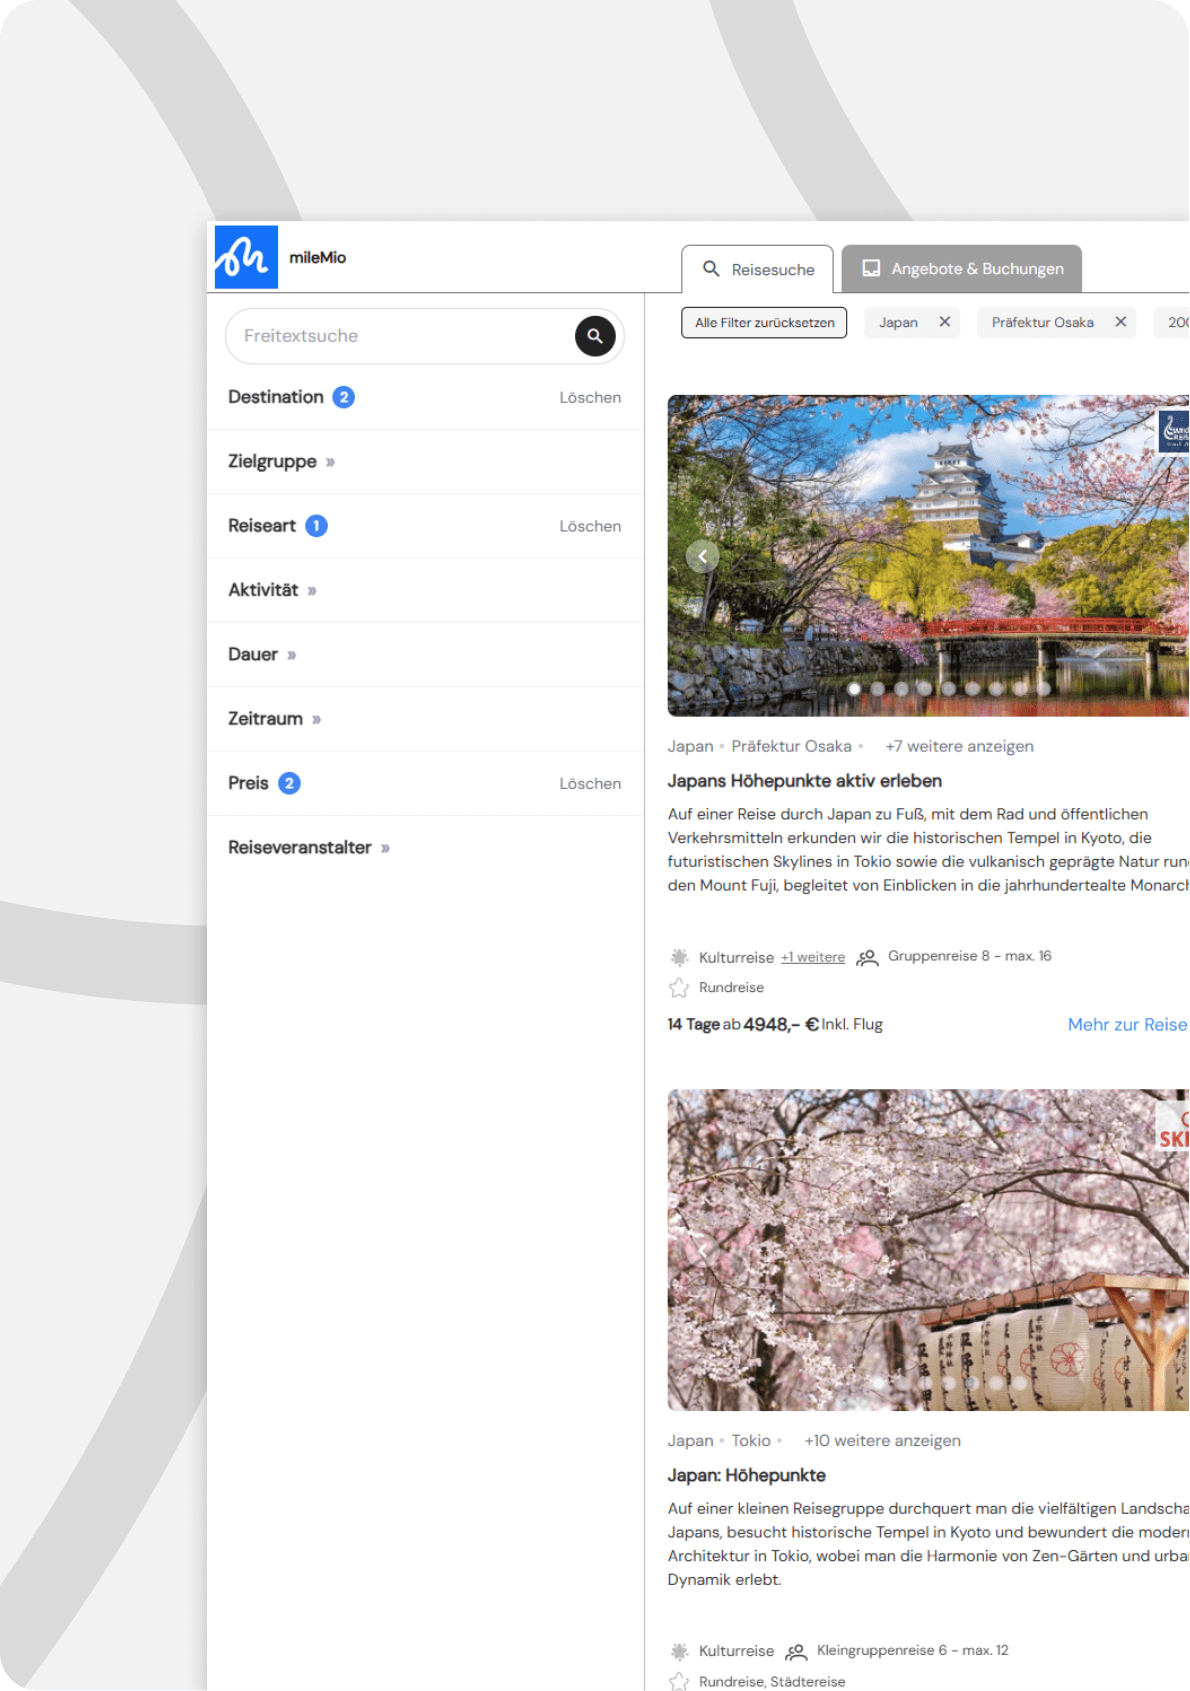Open title Japan: Höhepunkte
The width and height of the screenshot is (1190, 1691).
747,1475
